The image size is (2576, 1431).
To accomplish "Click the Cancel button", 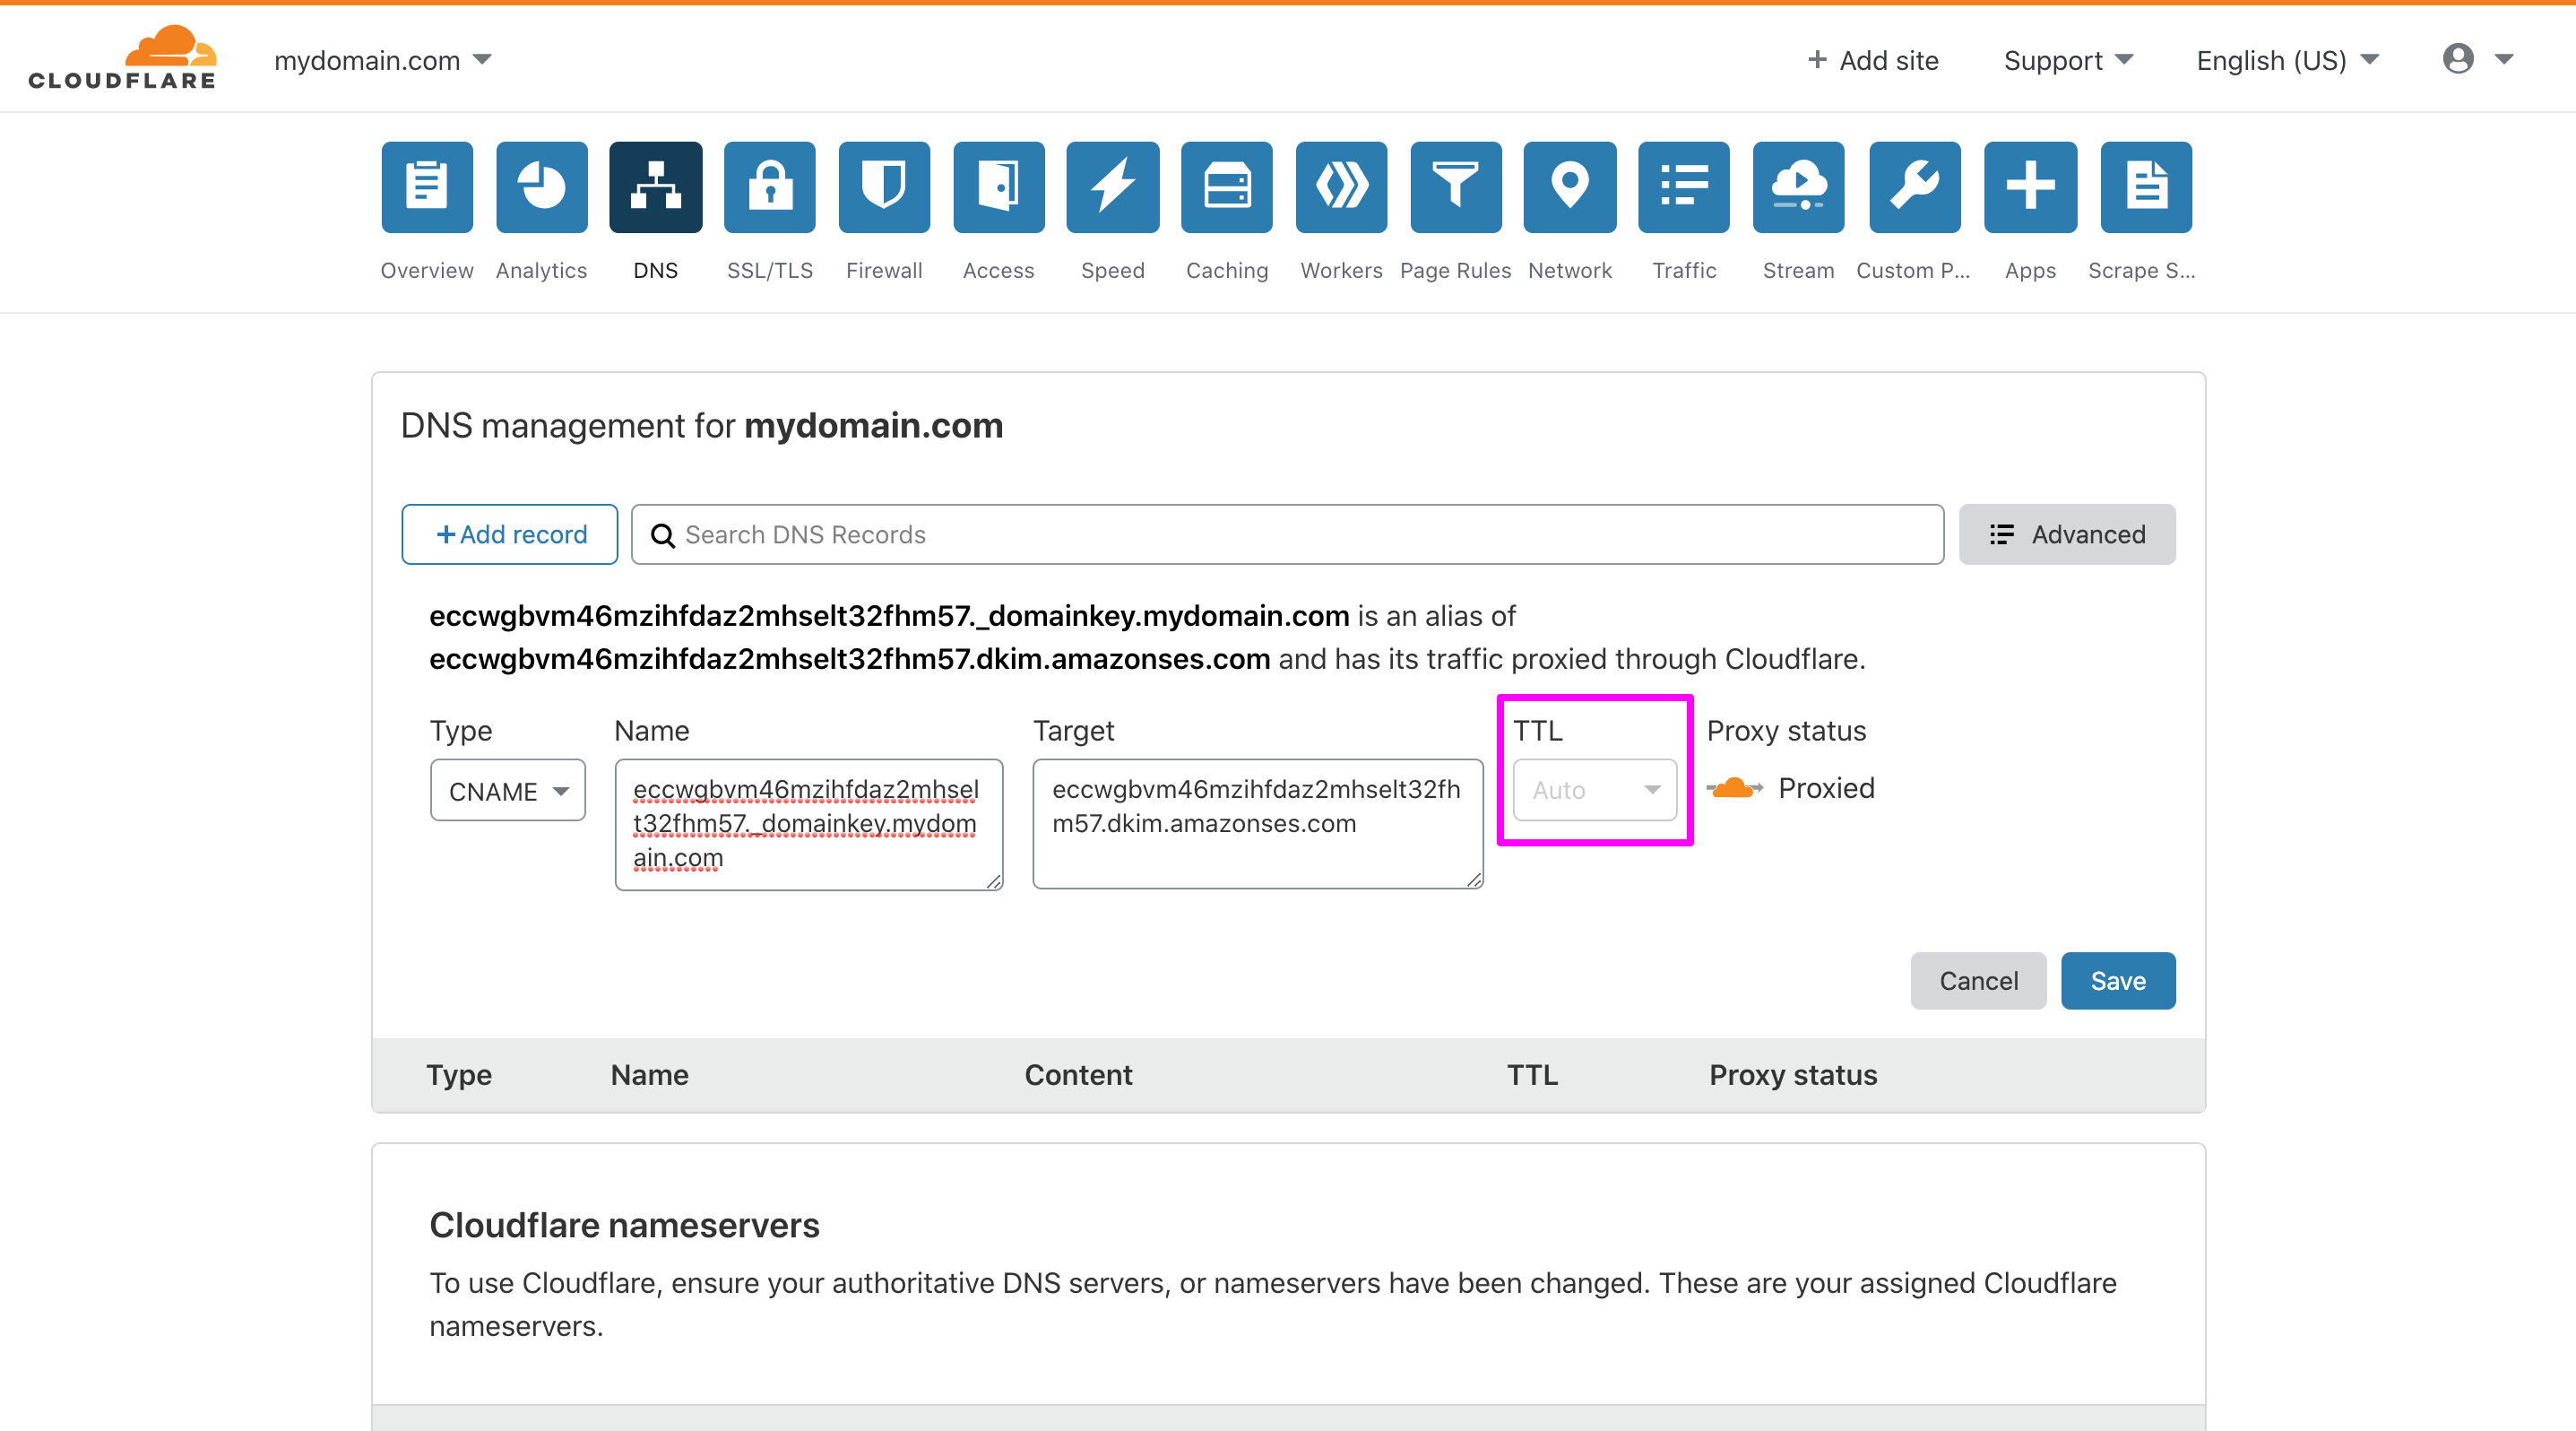I will pos(1974,980).
